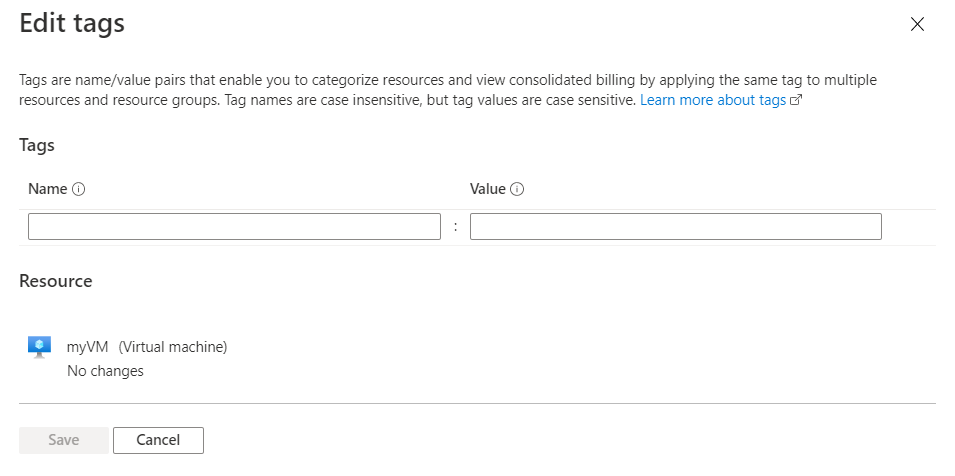This screenshot has width=955, height=476.
Task: Focus the tag Value input field
Action: coord(675,227)
